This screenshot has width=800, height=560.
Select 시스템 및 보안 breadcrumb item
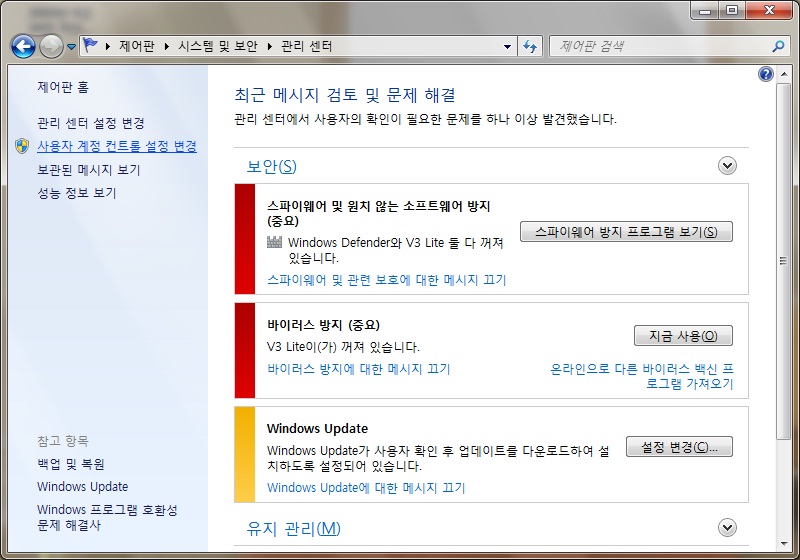coord(218,46)
